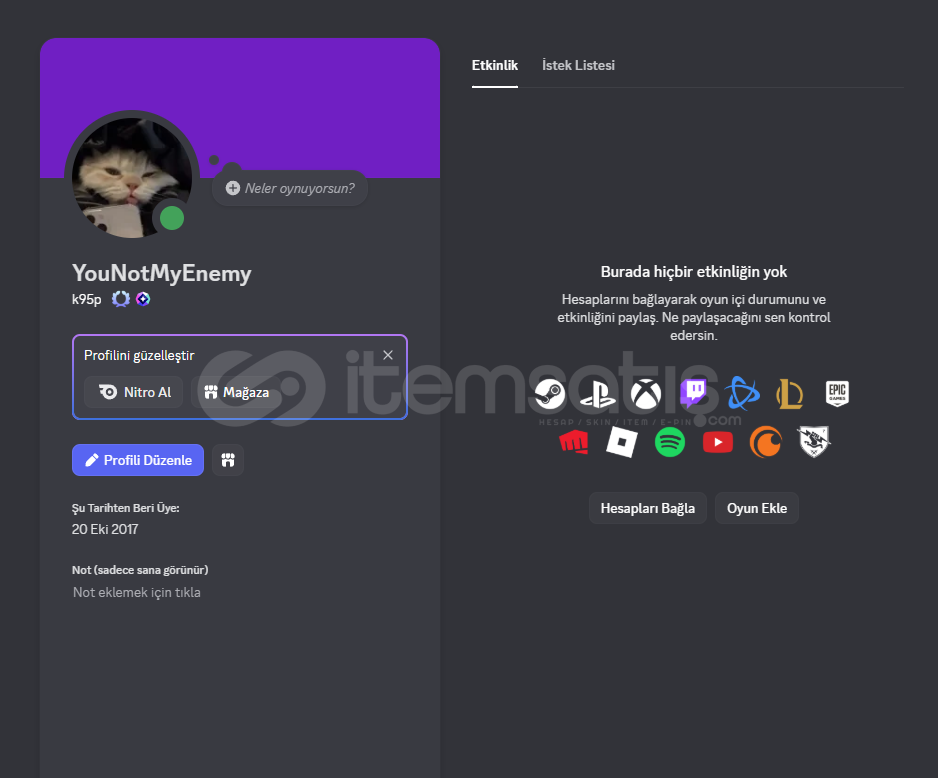Click the Oyun Ekle button

coord(757,508)
